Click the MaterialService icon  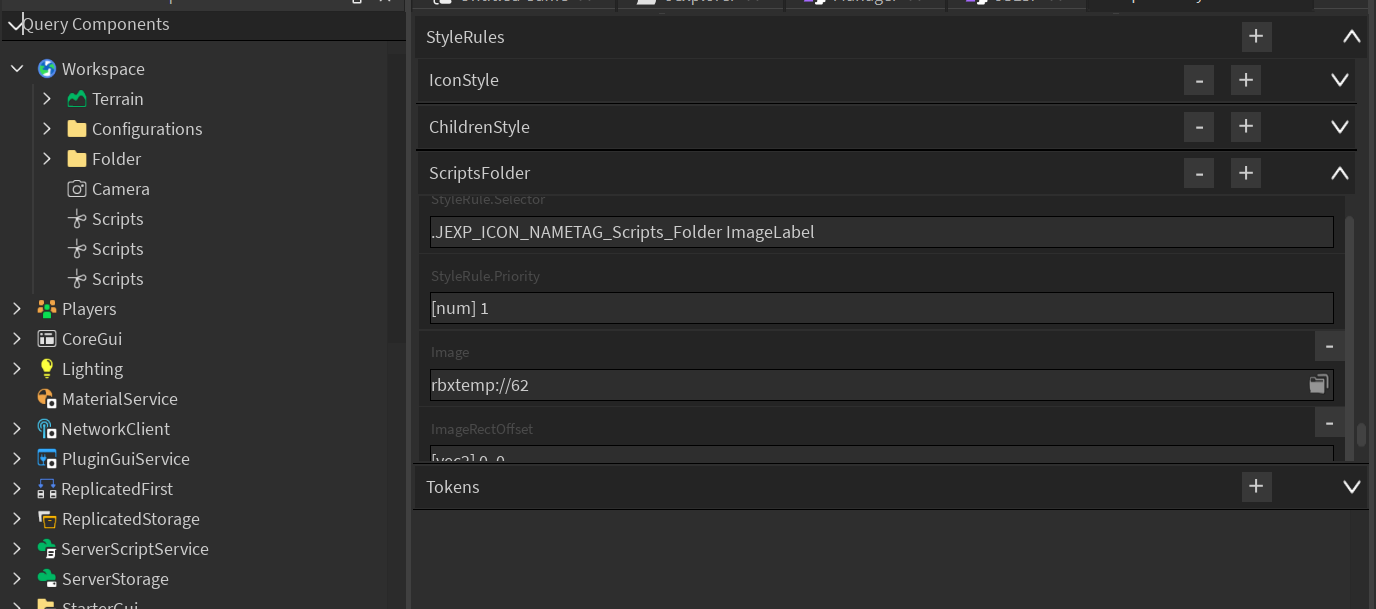click(47, 399)
